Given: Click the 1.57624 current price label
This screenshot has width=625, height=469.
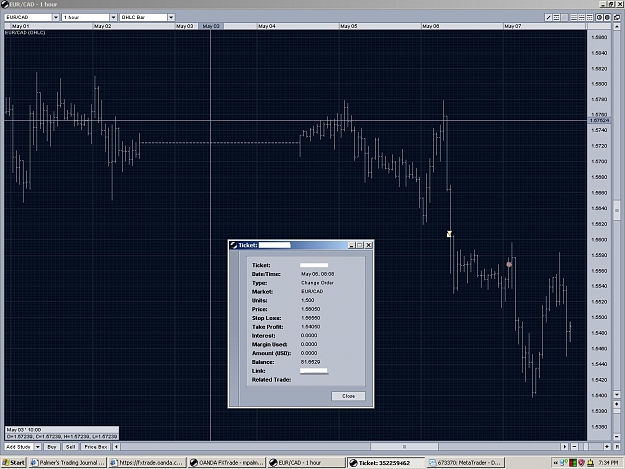Looking at the screenshot, I should [599, 120].
